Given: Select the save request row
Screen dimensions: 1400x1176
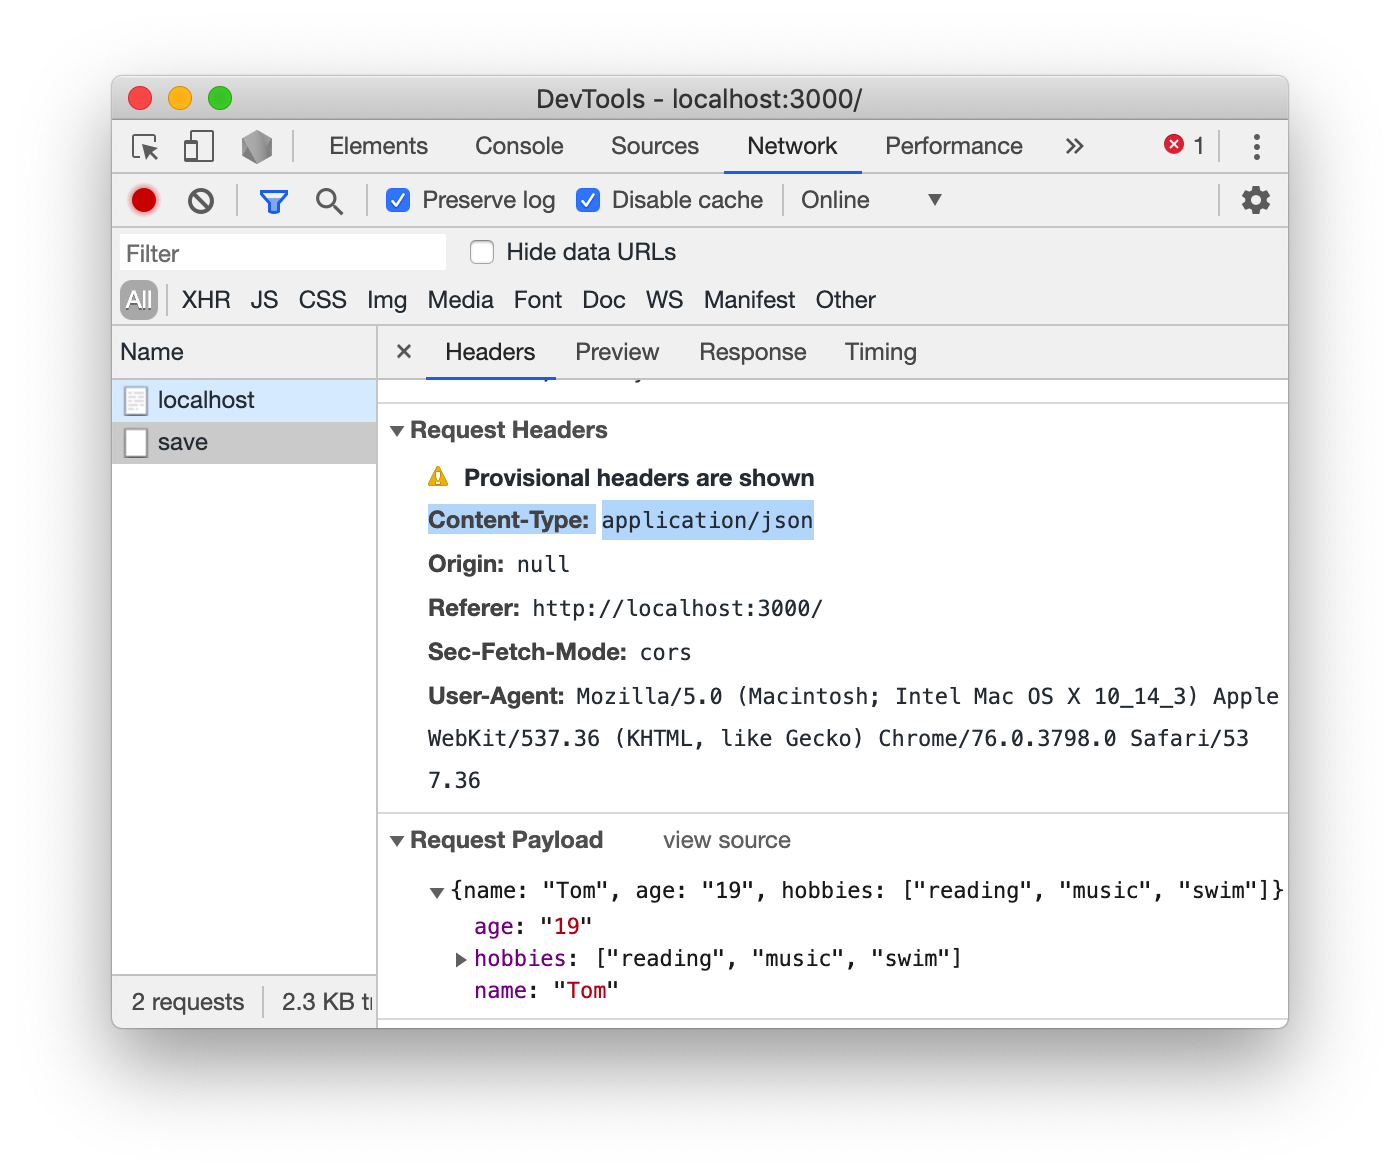Looking at the screenshot, I should (244, 442).
